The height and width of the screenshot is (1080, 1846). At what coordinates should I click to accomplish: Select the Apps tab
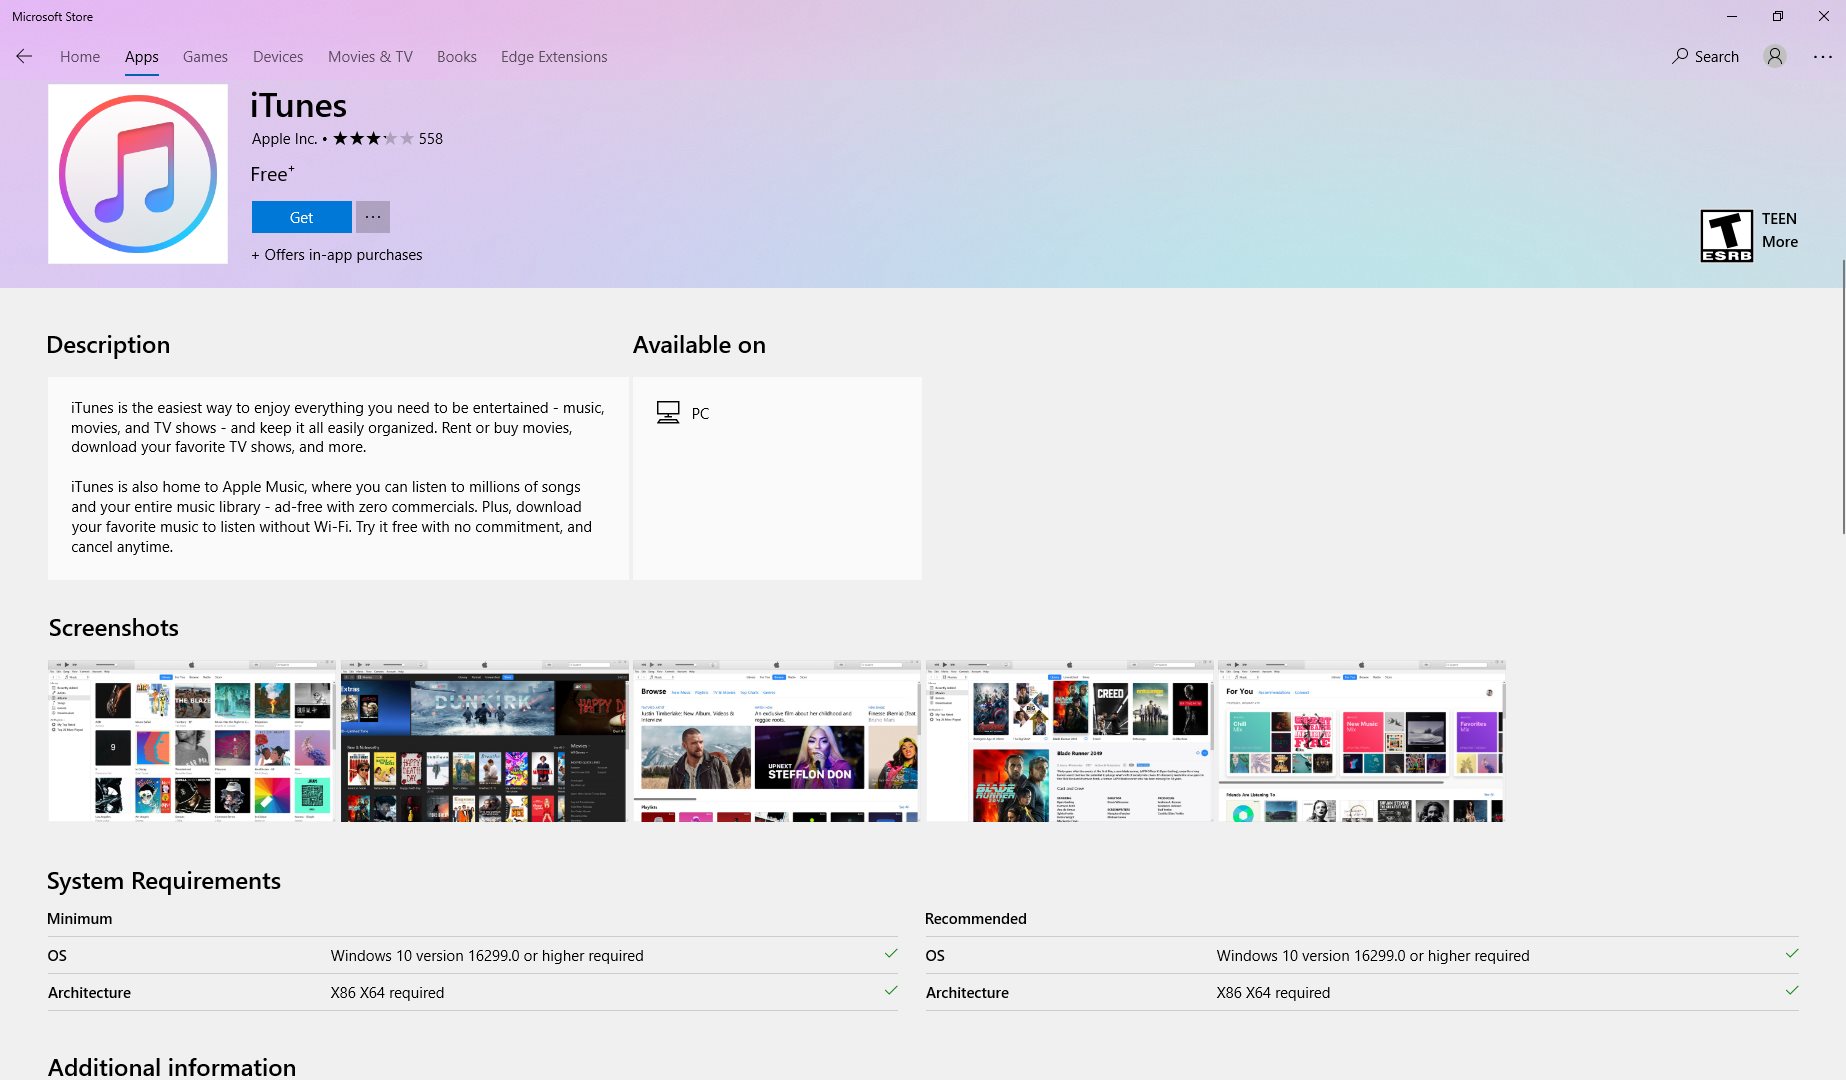tap(142, 56)
